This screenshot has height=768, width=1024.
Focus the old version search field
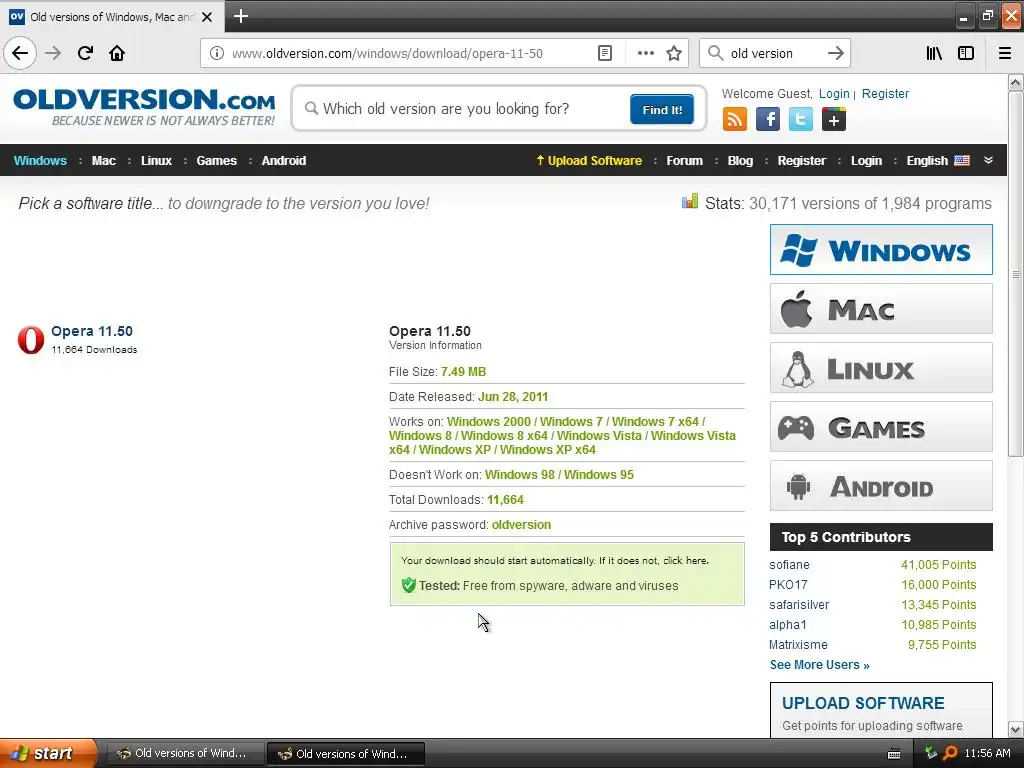click(464, 108)
